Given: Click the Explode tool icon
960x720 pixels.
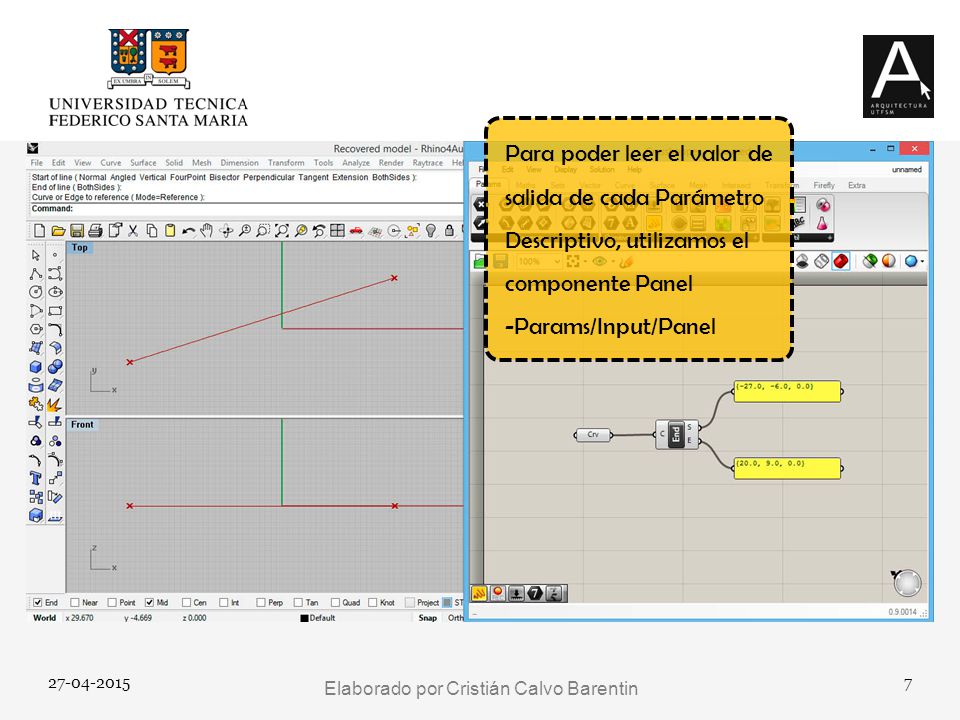Looking at the screenshot, I should pyautogui.click(x=55, y=404).
